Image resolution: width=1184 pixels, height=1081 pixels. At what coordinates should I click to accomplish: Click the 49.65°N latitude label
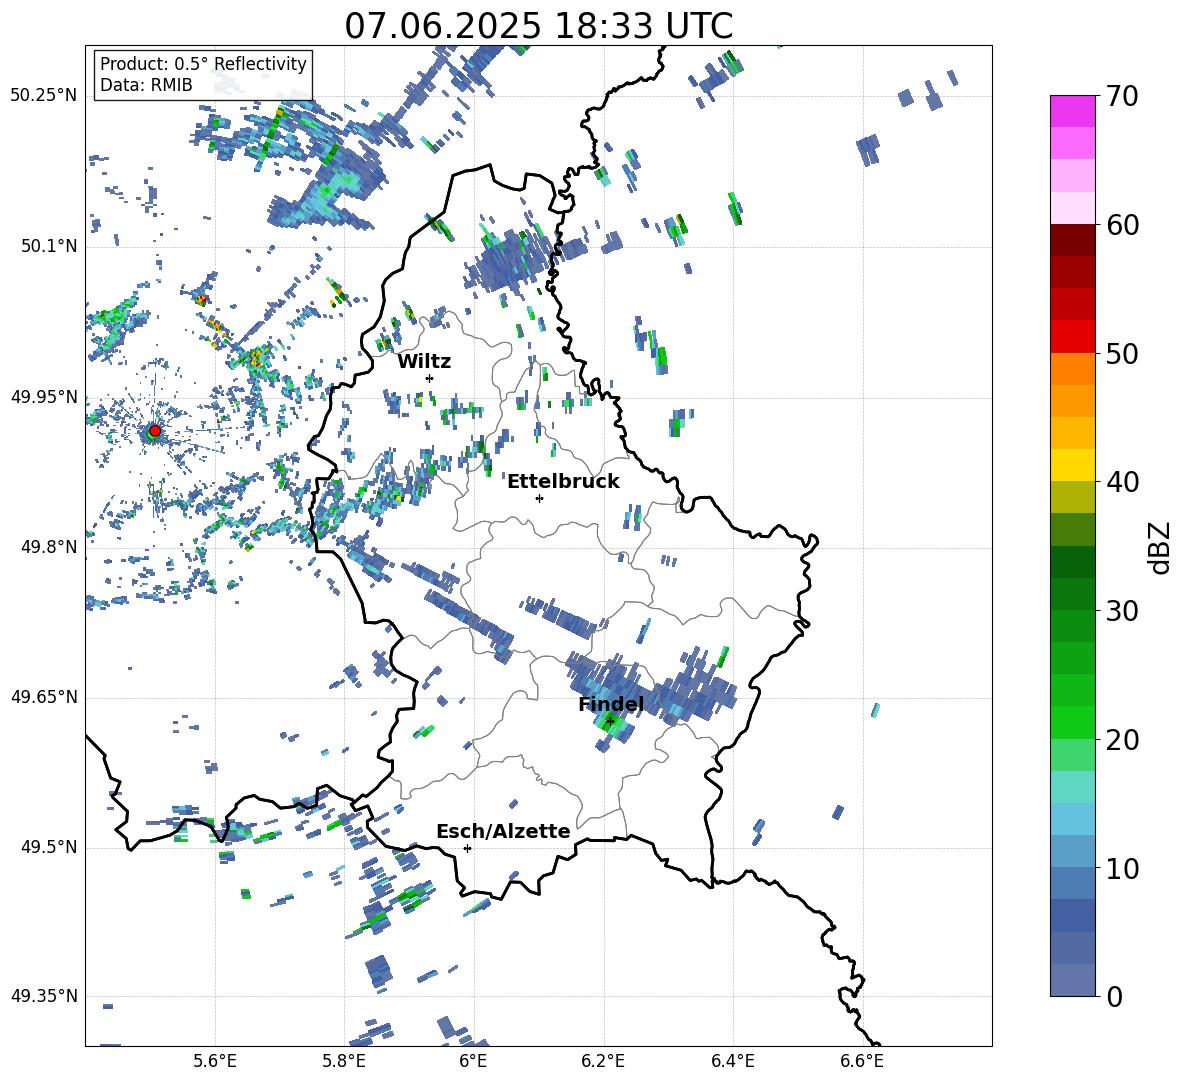point(44,696)
